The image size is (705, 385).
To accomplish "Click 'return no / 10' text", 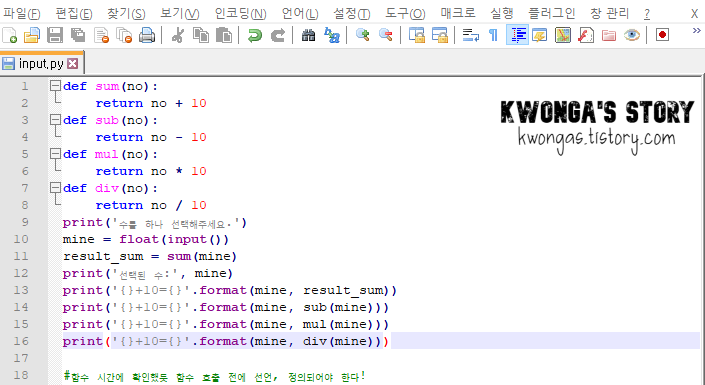I will click(x=151, y=205).
